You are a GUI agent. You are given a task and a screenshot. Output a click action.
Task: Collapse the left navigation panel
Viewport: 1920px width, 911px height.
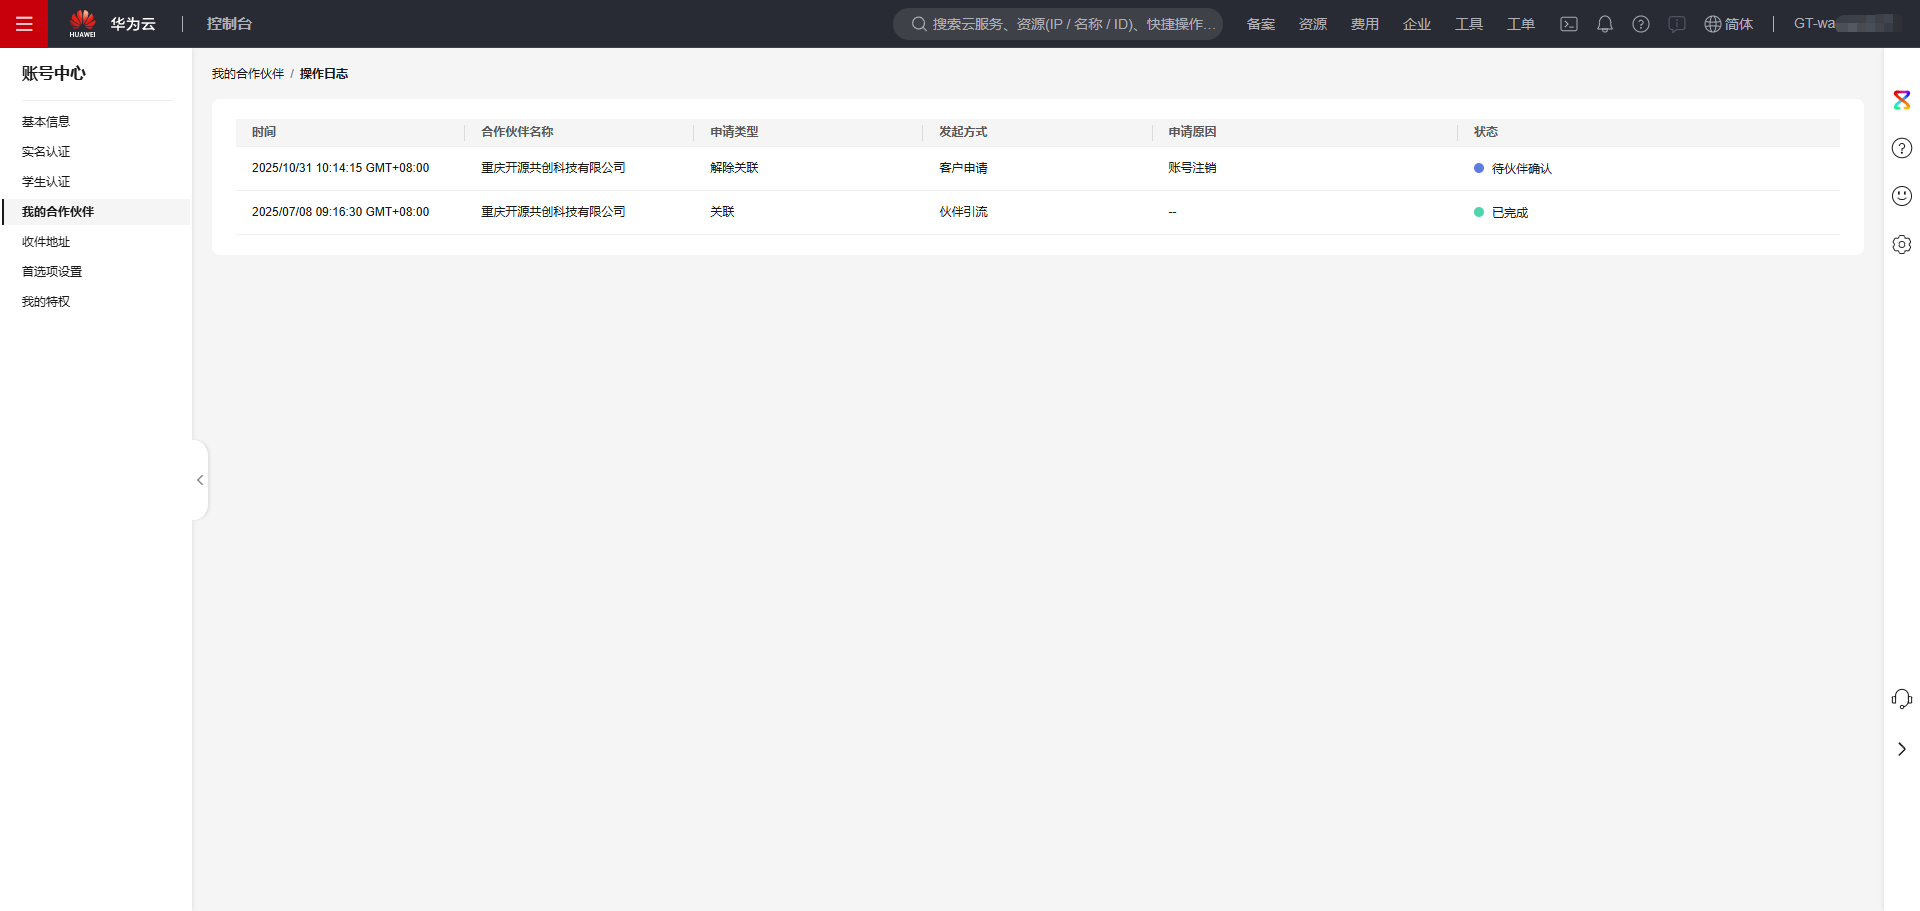[x=200, y=479]
